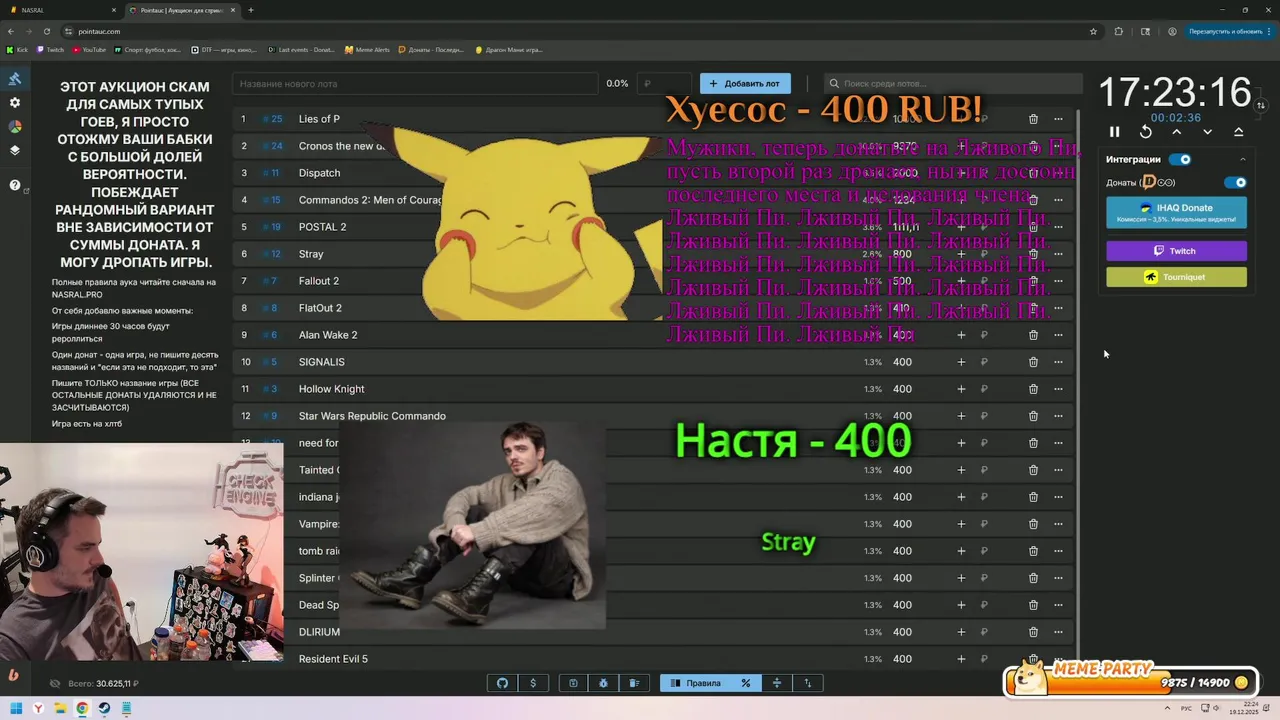
Task: Toggle the percent display button
Action: click(745, 683)
